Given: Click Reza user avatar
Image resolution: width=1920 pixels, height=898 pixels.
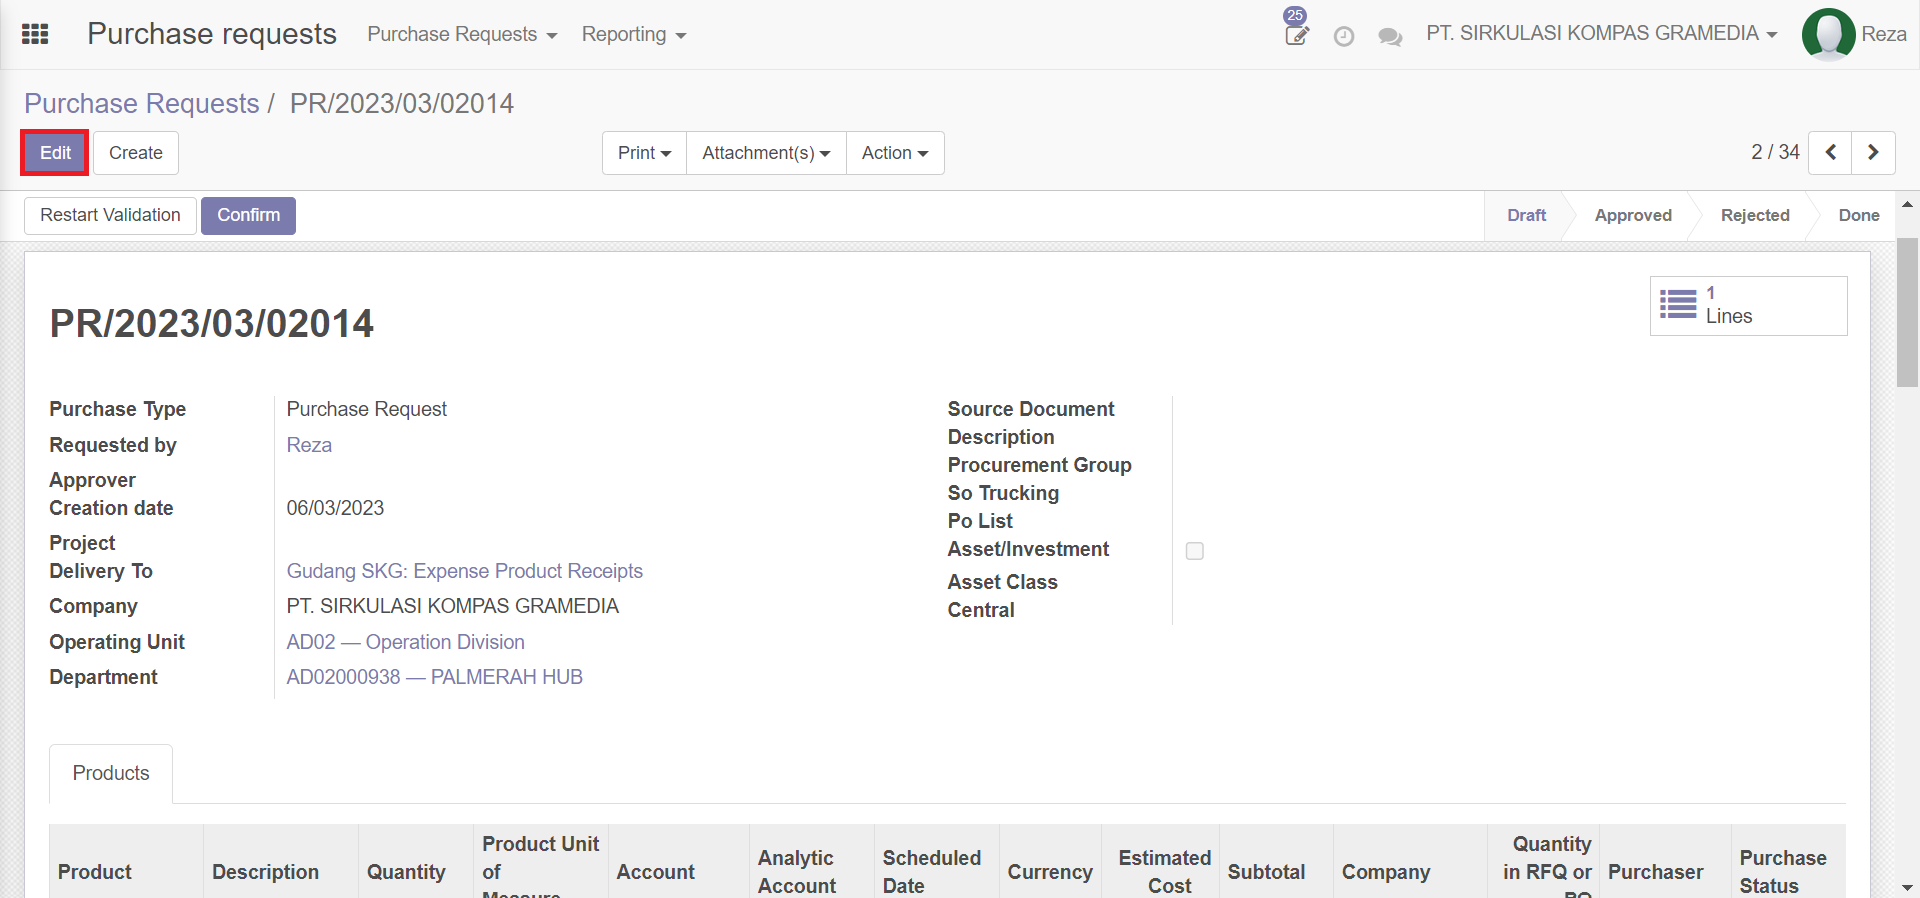Looking at the screenshot, I should (1828, 34).
